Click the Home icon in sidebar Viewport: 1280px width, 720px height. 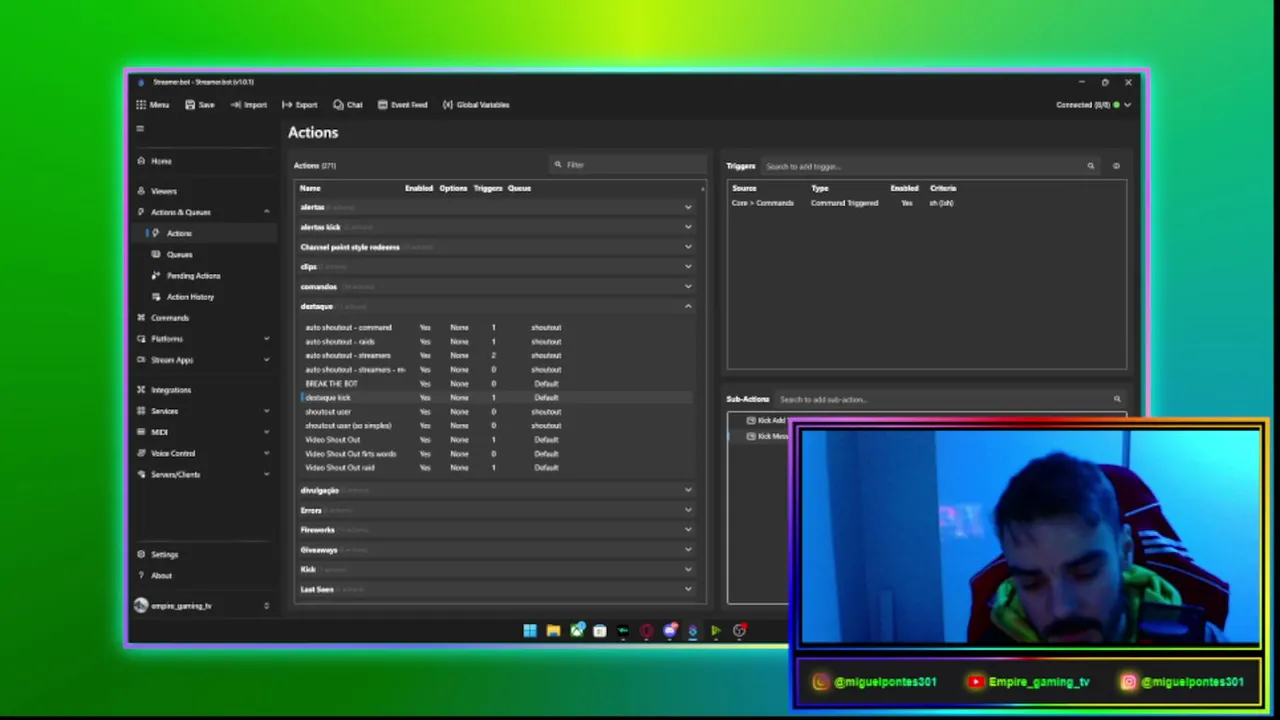(141, 161)
